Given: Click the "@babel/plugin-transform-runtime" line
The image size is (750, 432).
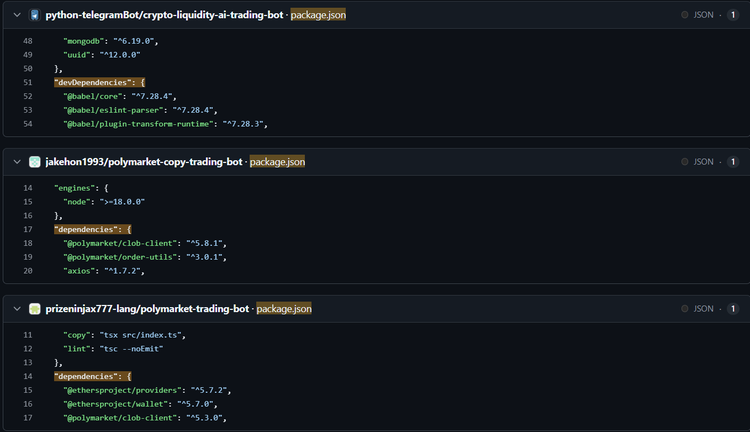Looking at the screenshot, I should [x=165, y=124].
